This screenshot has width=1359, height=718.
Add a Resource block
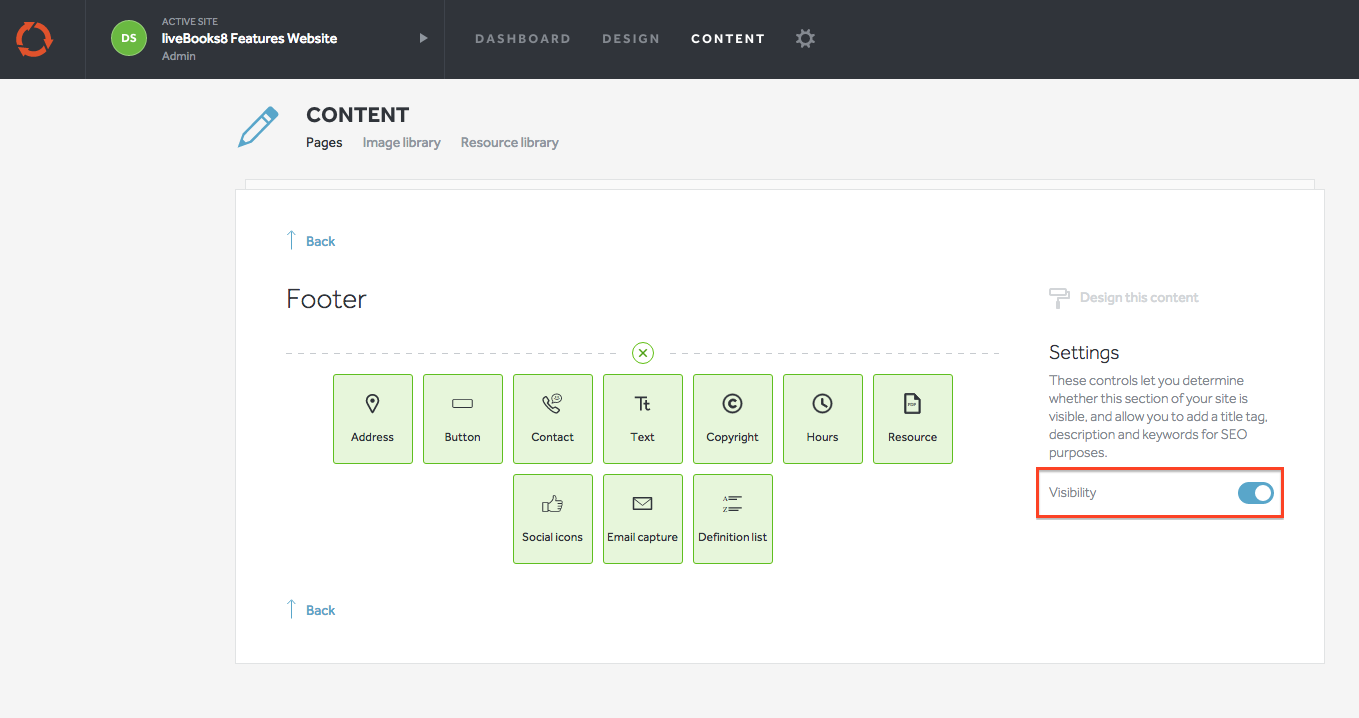(912, 419)
